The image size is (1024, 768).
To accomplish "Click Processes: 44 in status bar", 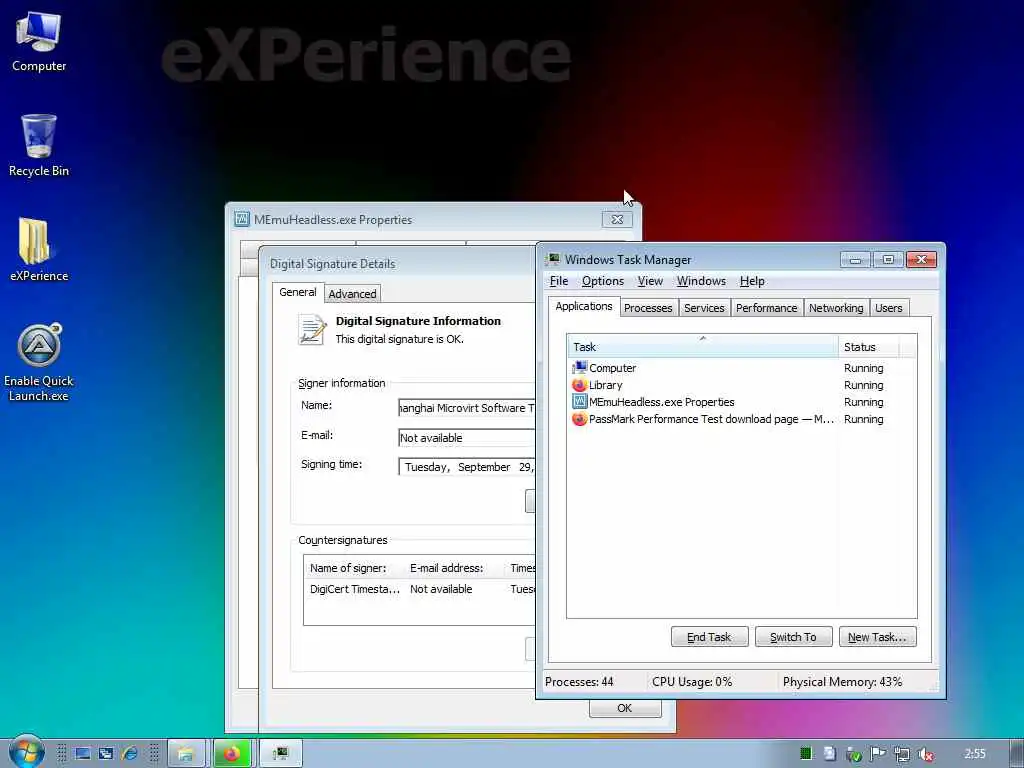I will (579, 682).
